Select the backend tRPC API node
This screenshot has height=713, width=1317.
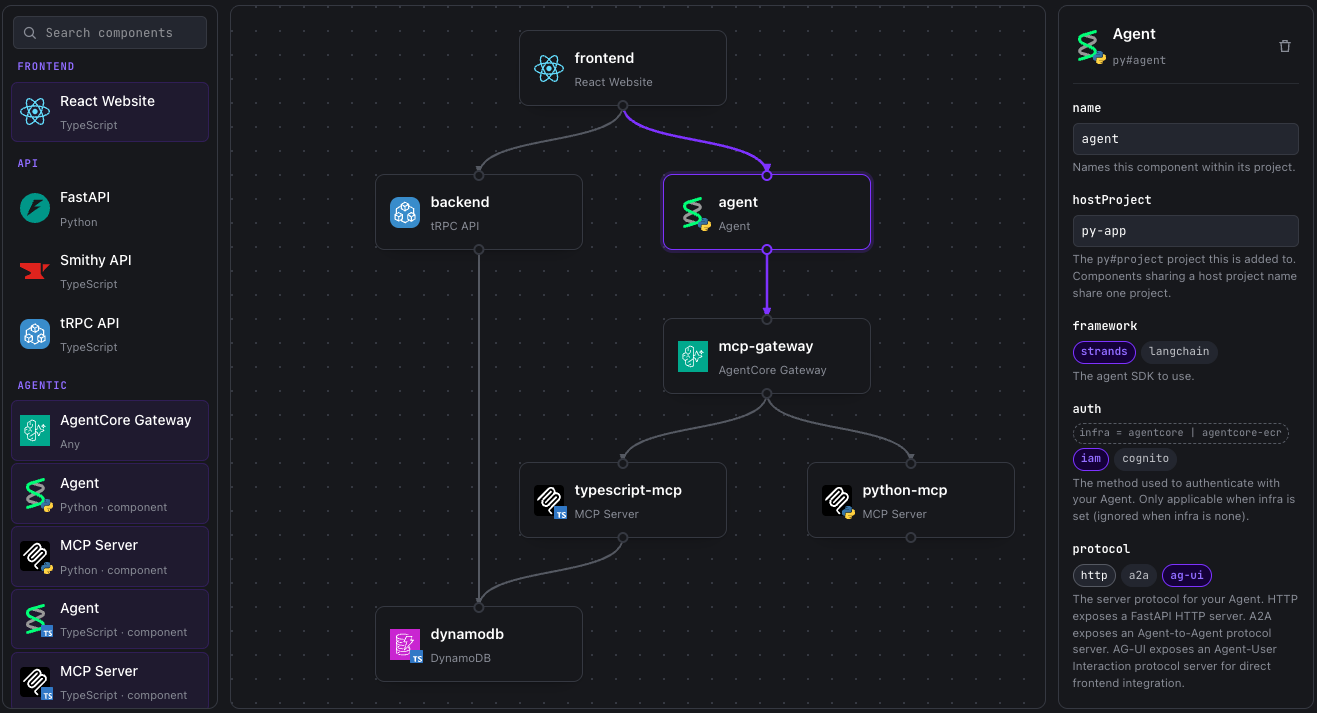(x=479, y=212)
